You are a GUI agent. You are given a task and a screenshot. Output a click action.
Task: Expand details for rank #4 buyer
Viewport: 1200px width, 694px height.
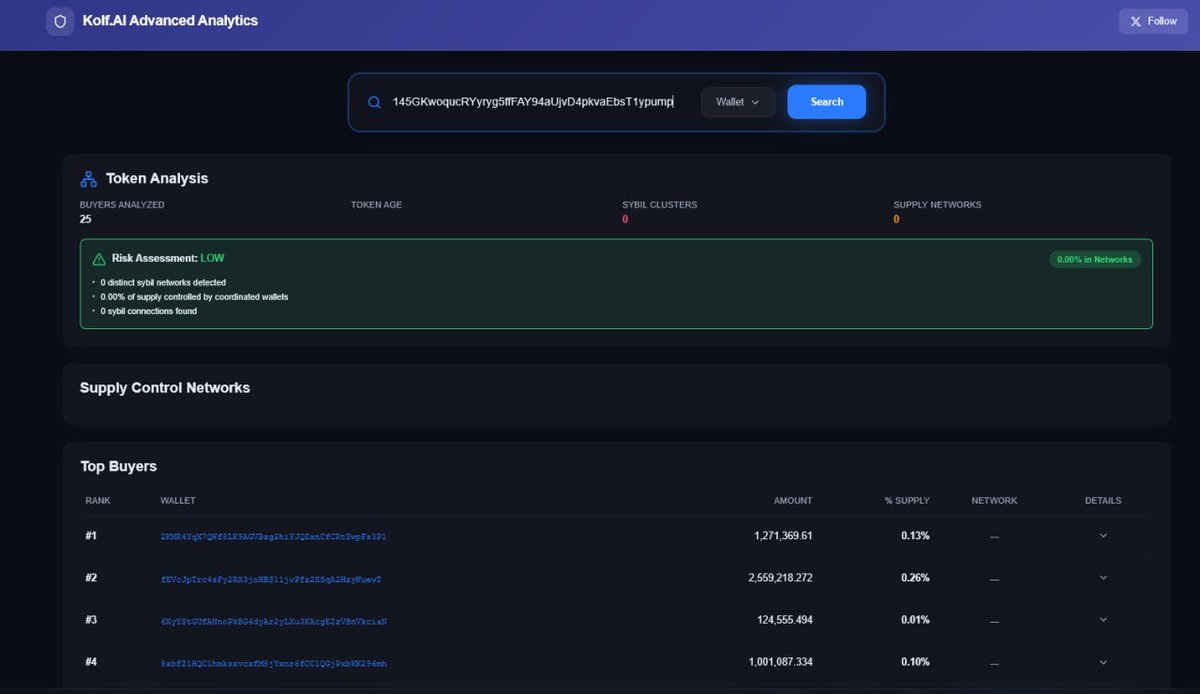point(1103,662)
